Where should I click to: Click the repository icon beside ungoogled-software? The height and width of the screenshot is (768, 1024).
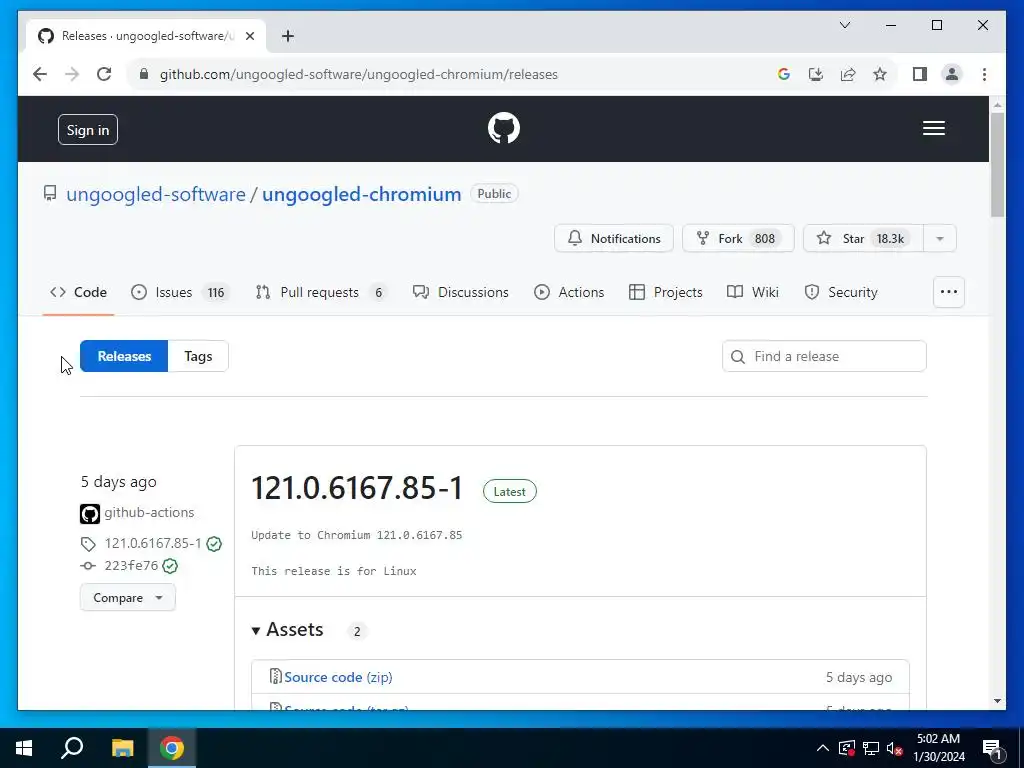coord(50,193)
